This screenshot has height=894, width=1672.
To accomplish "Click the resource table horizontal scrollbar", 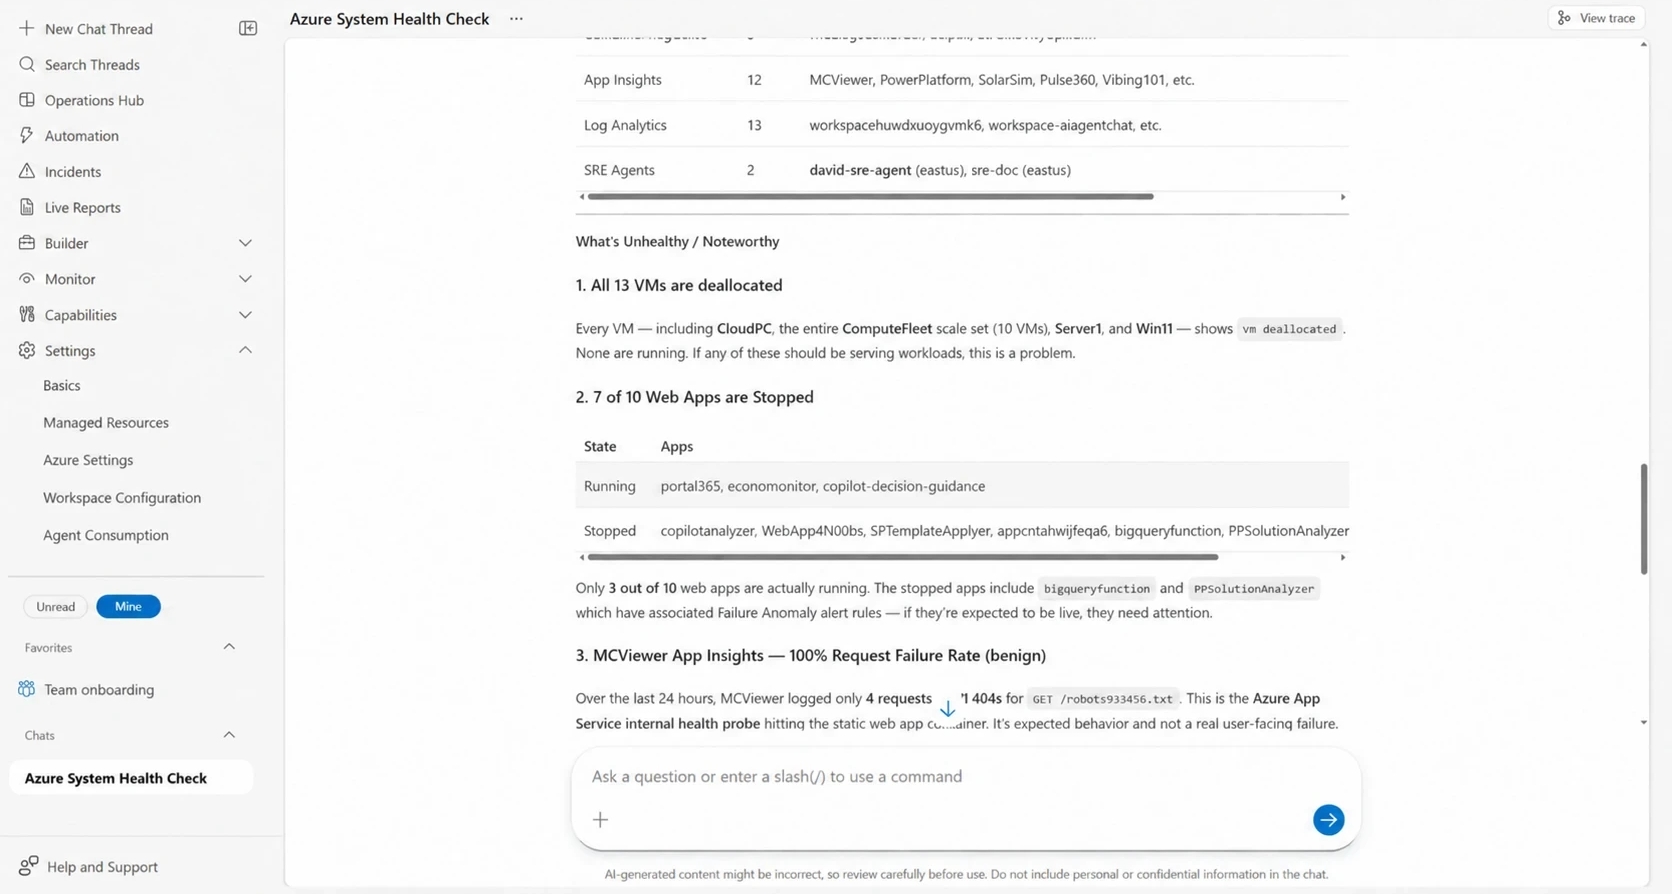I will 870,197.
